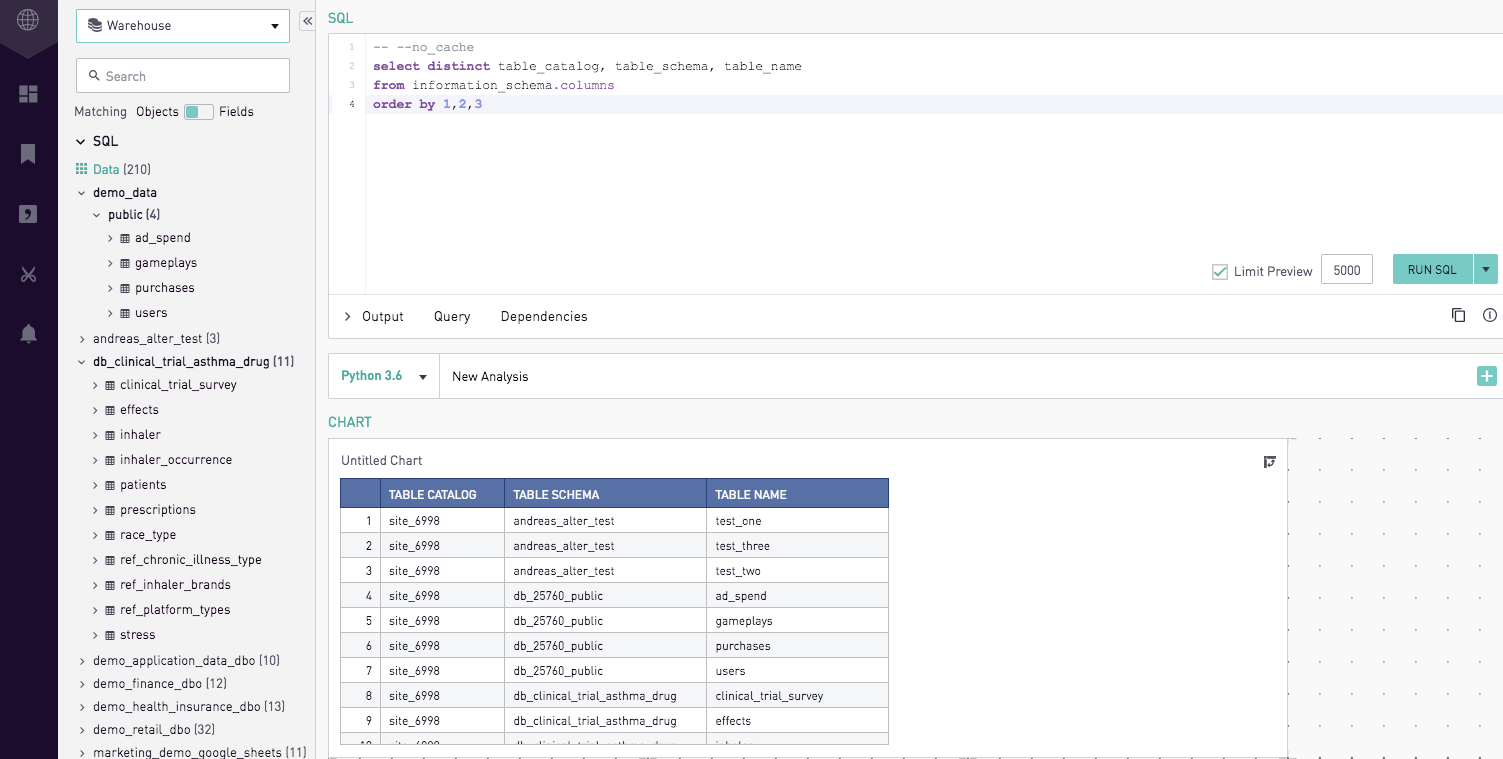Collapse the demo_data schema node
Image resolution: width=1503 pixels, height=759 pixels.
tap(82, 193)
